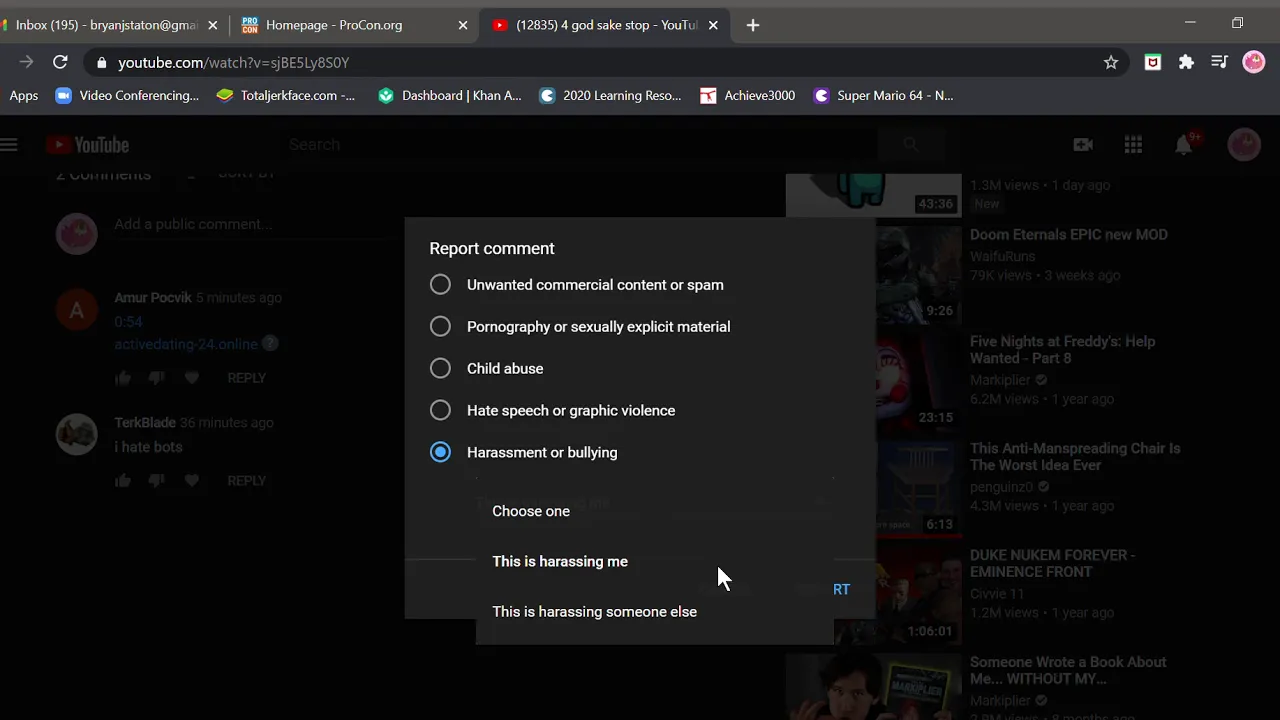
Task: Like TerkBlade's comment
Action: 123,481
